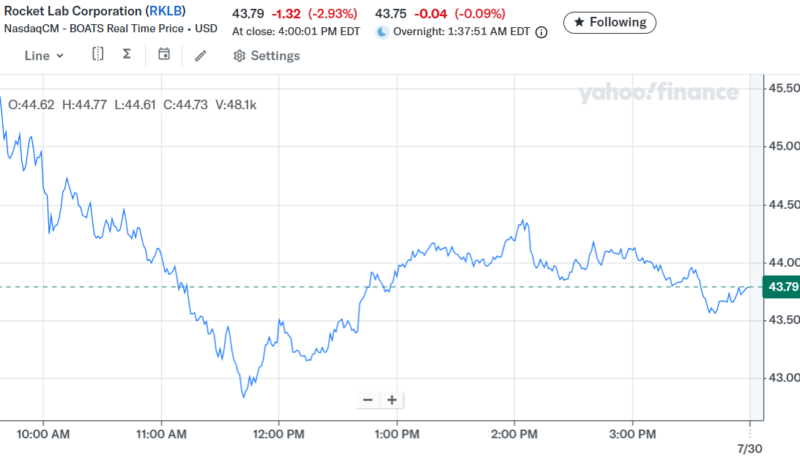Open the comparison icon in chart toolbar
Viewport: 800px width, 456px height.
click(x=97, y=55)
